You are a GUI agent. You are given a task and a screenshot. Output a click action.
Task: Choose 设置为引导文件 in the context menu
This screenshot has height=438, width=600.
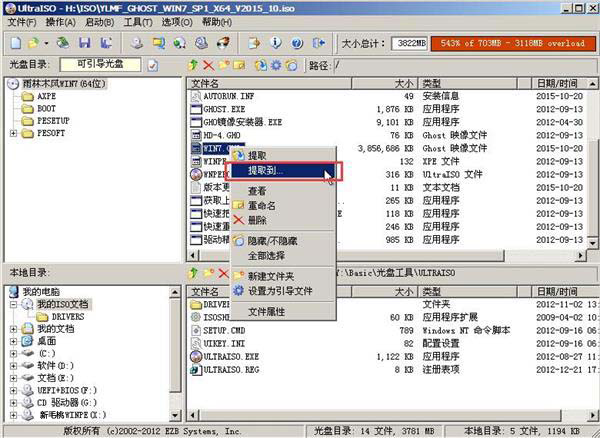[x=283, y=291]
